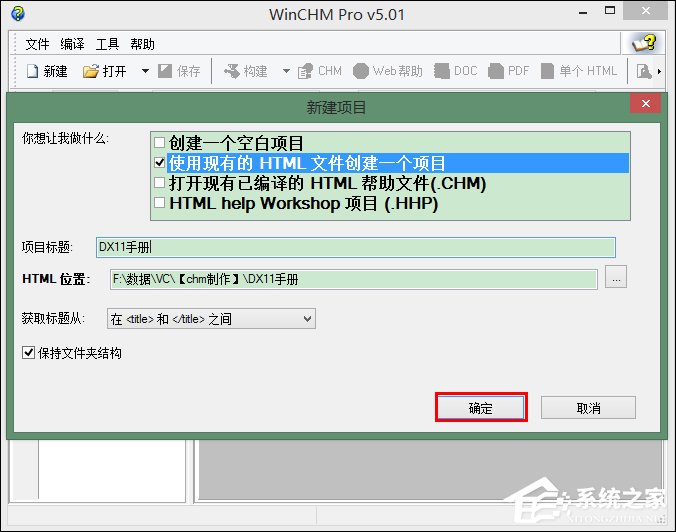Image resolution: width=676 pixels, height=532 pixels.
Task: Expand the 构建 build dropdown arrow
Action: 286,71
